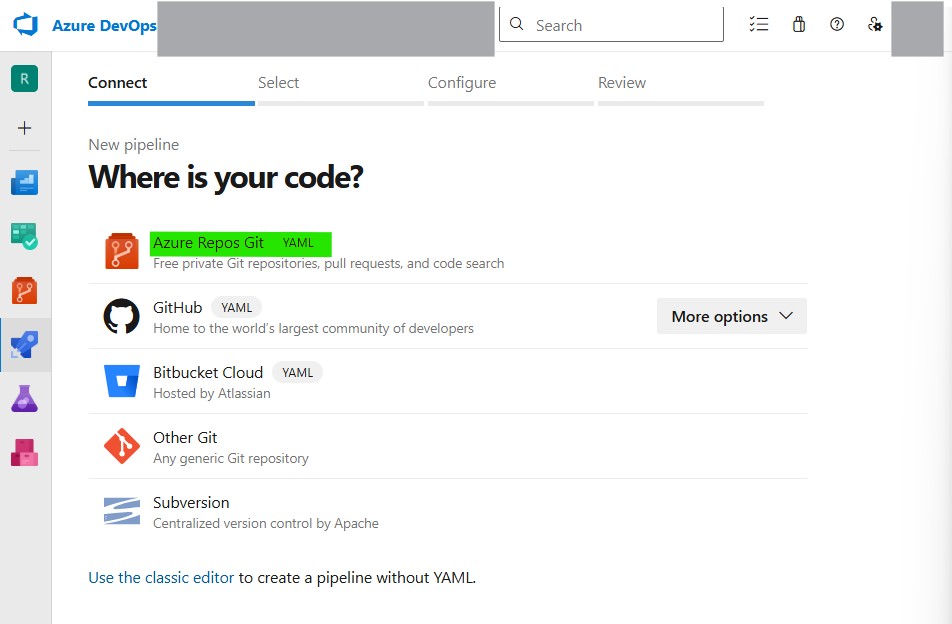Choose Azure Repos Git as source
Screen dimensions: 952x624
pyautogui.click(x=448, y=251)
